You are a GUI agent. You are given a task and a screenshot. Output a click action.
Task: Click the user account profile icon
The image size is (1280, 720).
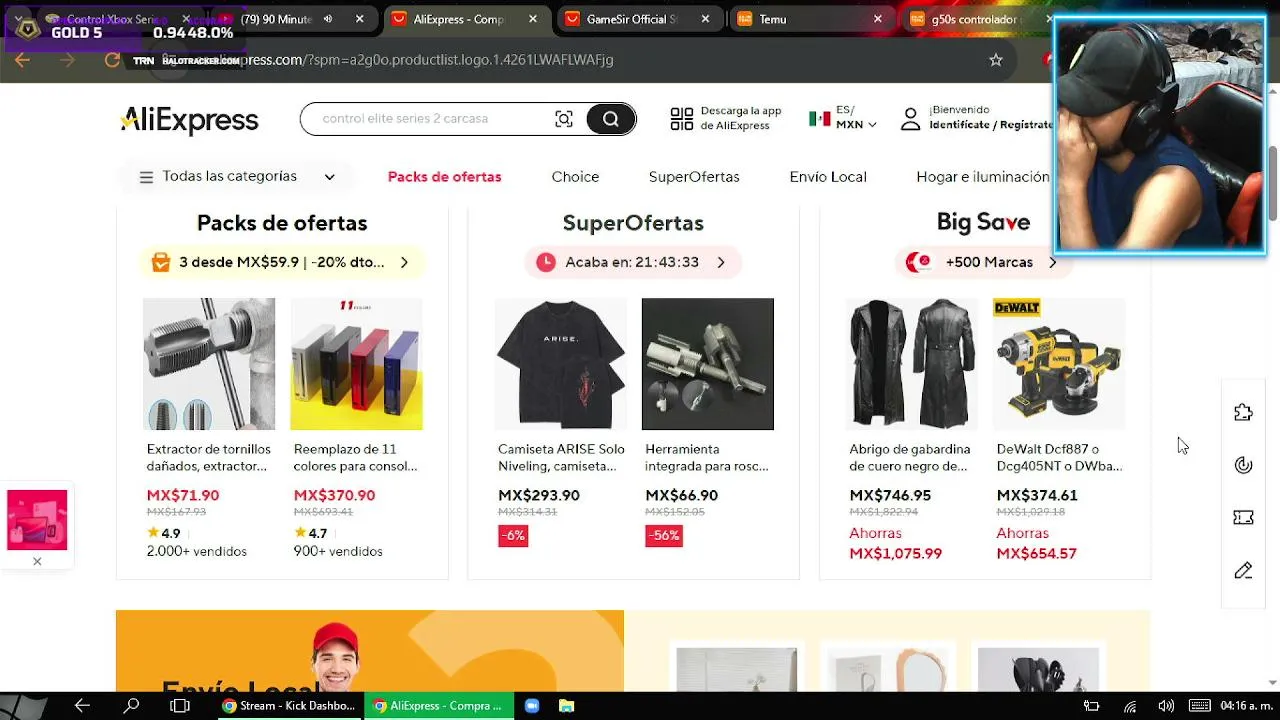coord(910,119)
